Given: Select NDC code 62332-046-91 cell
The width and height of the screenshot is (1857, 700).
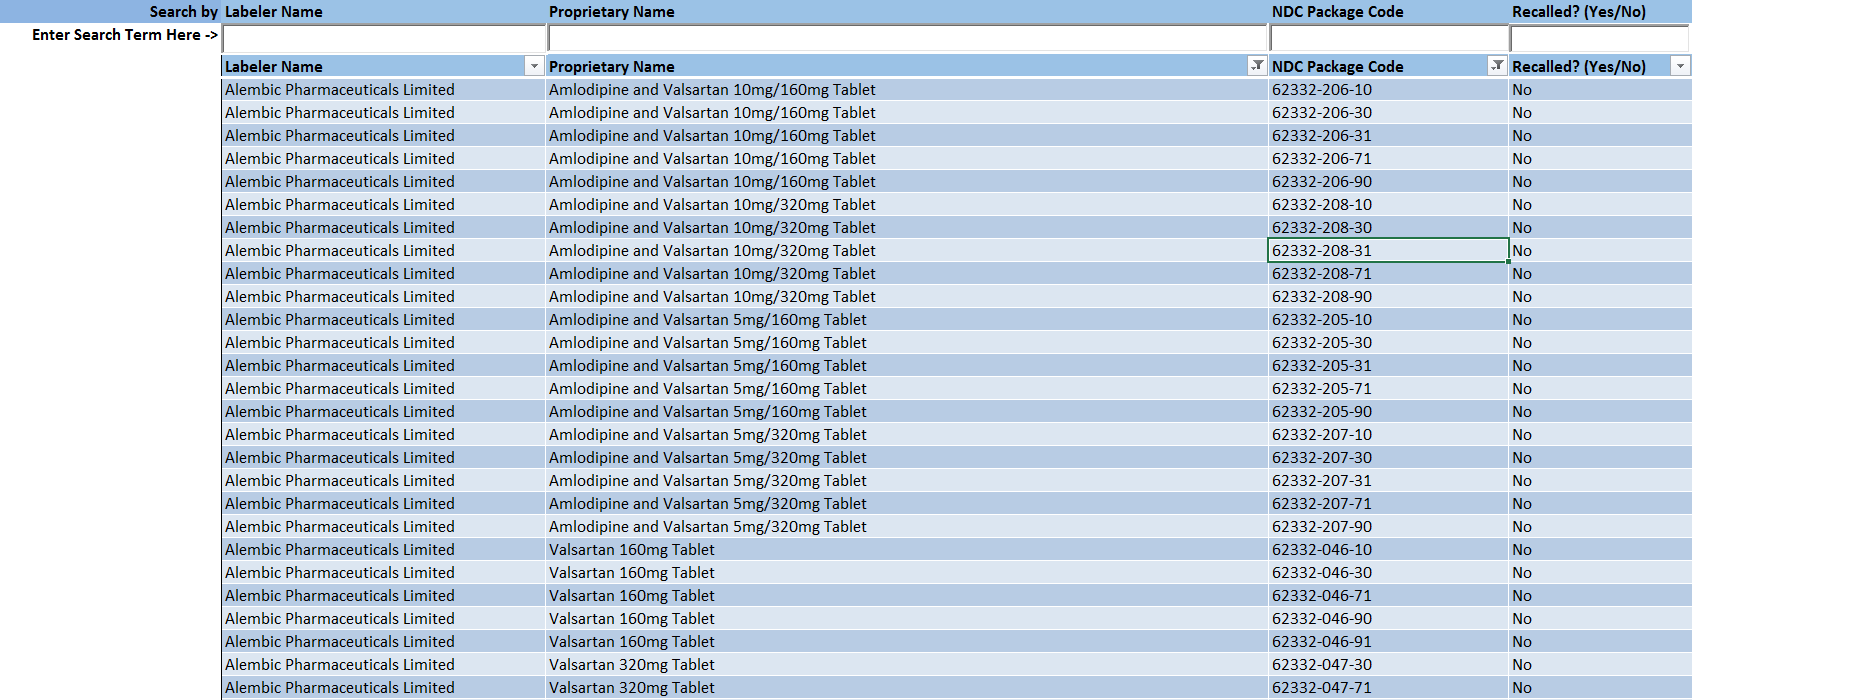Looking at the screenshot, I should (x=1387, y=642).
